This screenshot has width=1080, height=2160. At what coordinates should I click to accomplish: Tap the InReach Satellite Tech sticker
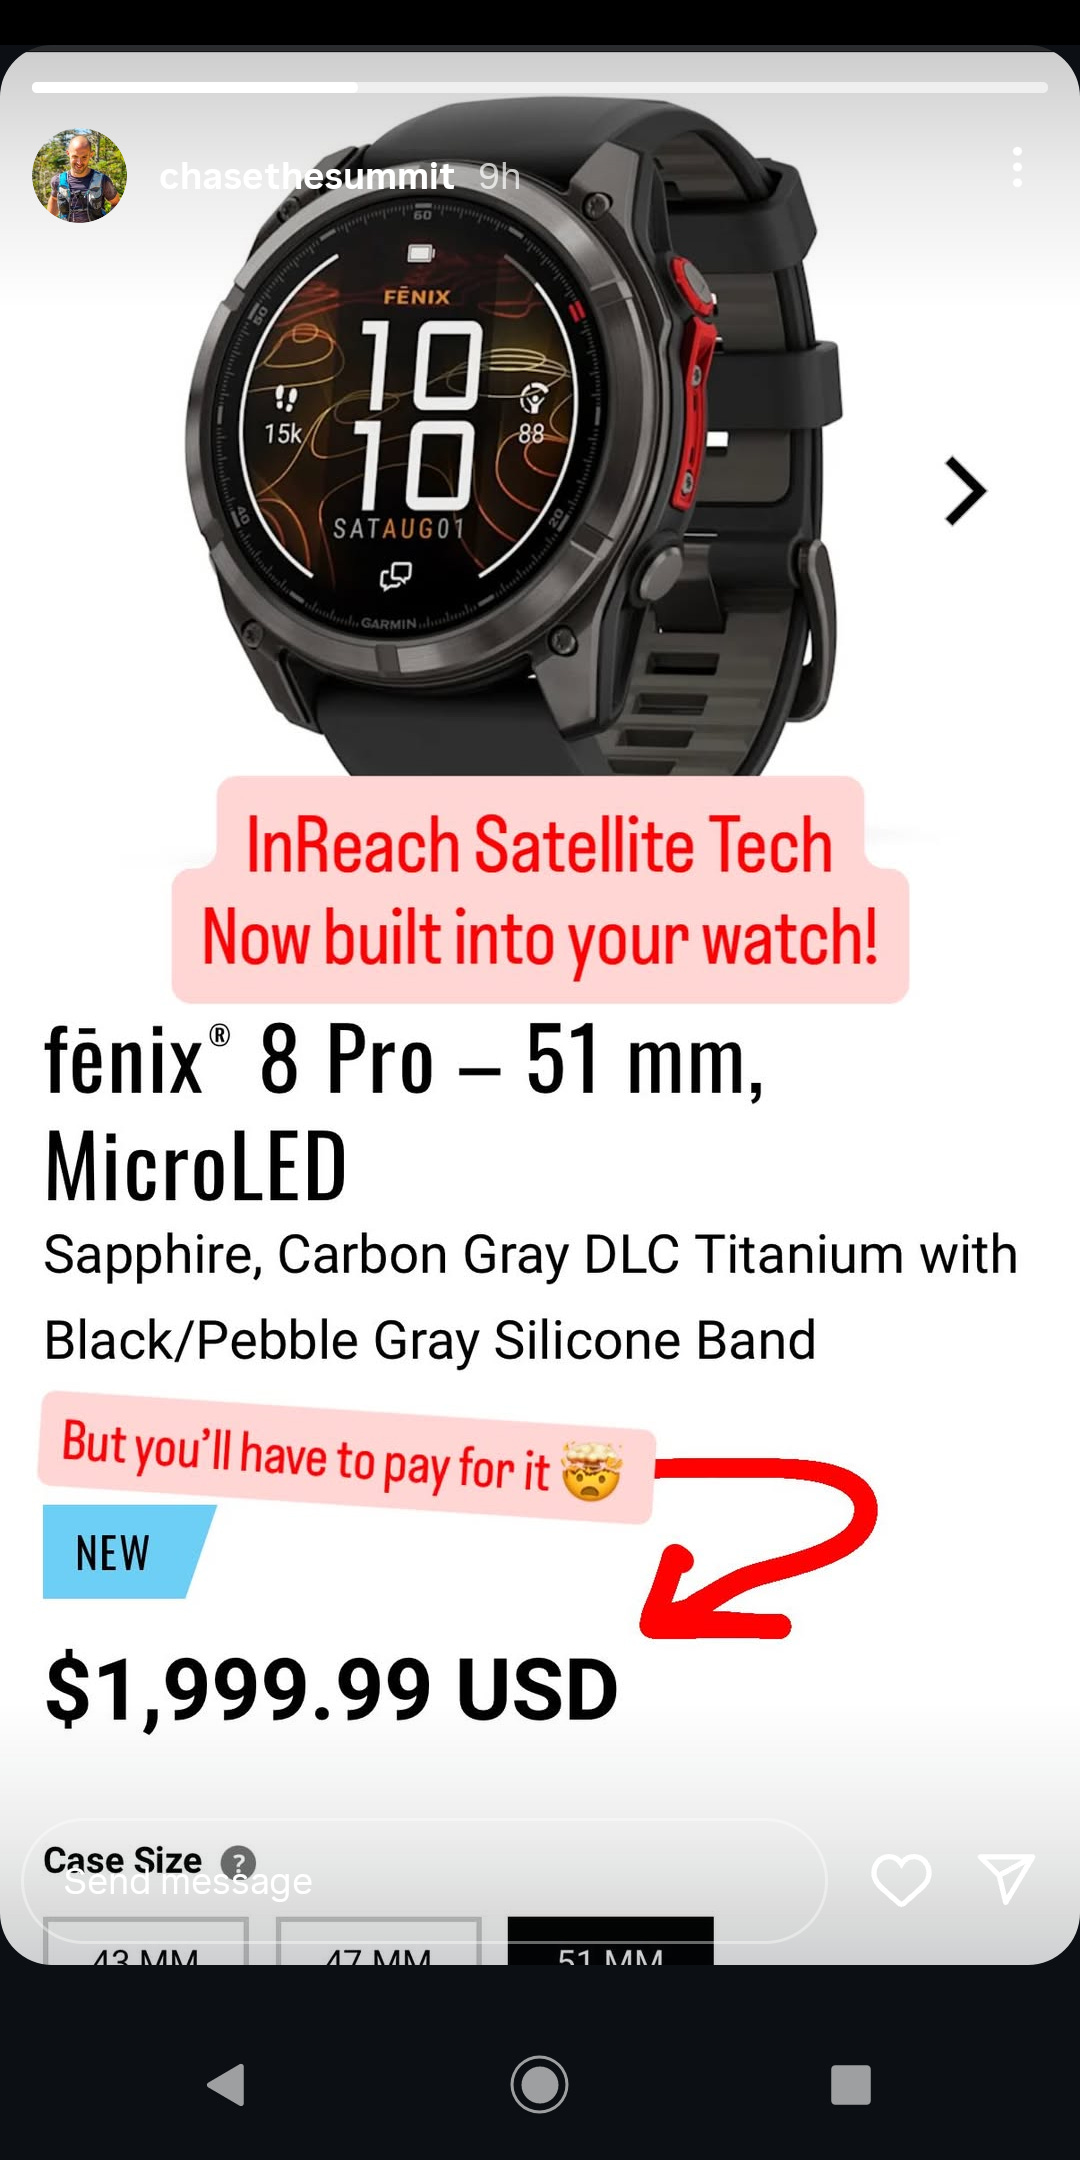[540, 890]
